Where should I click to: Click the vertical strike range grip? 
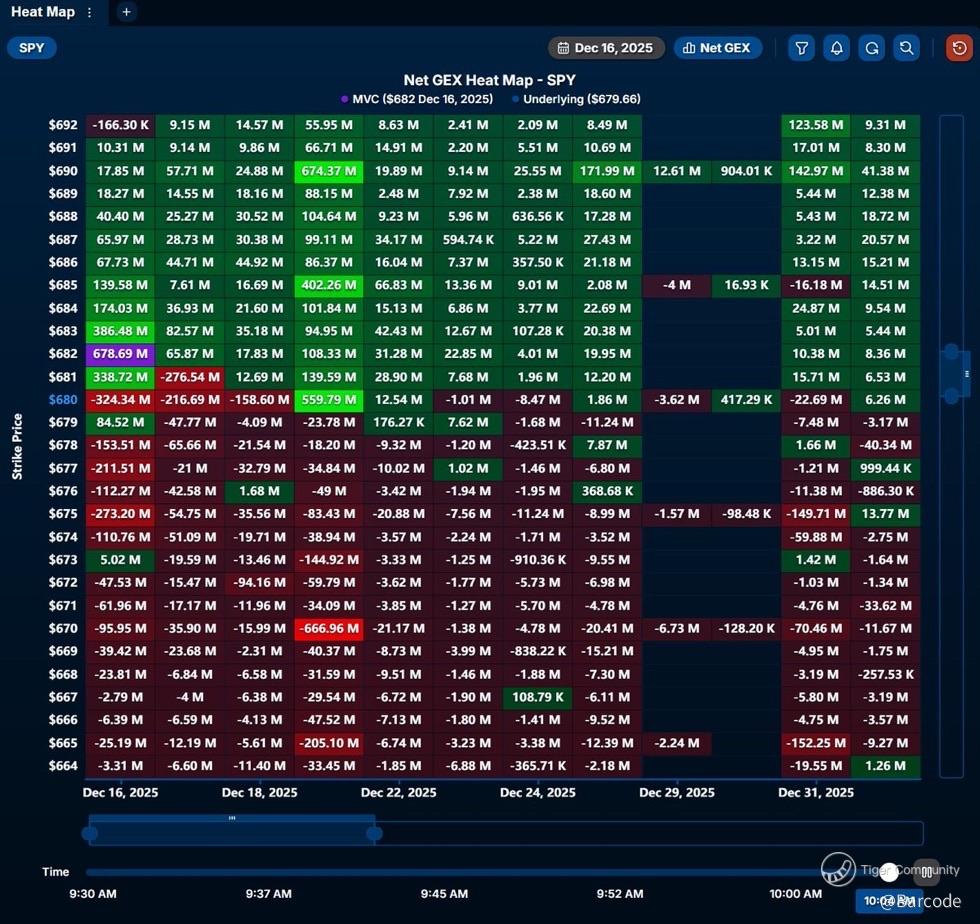[967, 374]
